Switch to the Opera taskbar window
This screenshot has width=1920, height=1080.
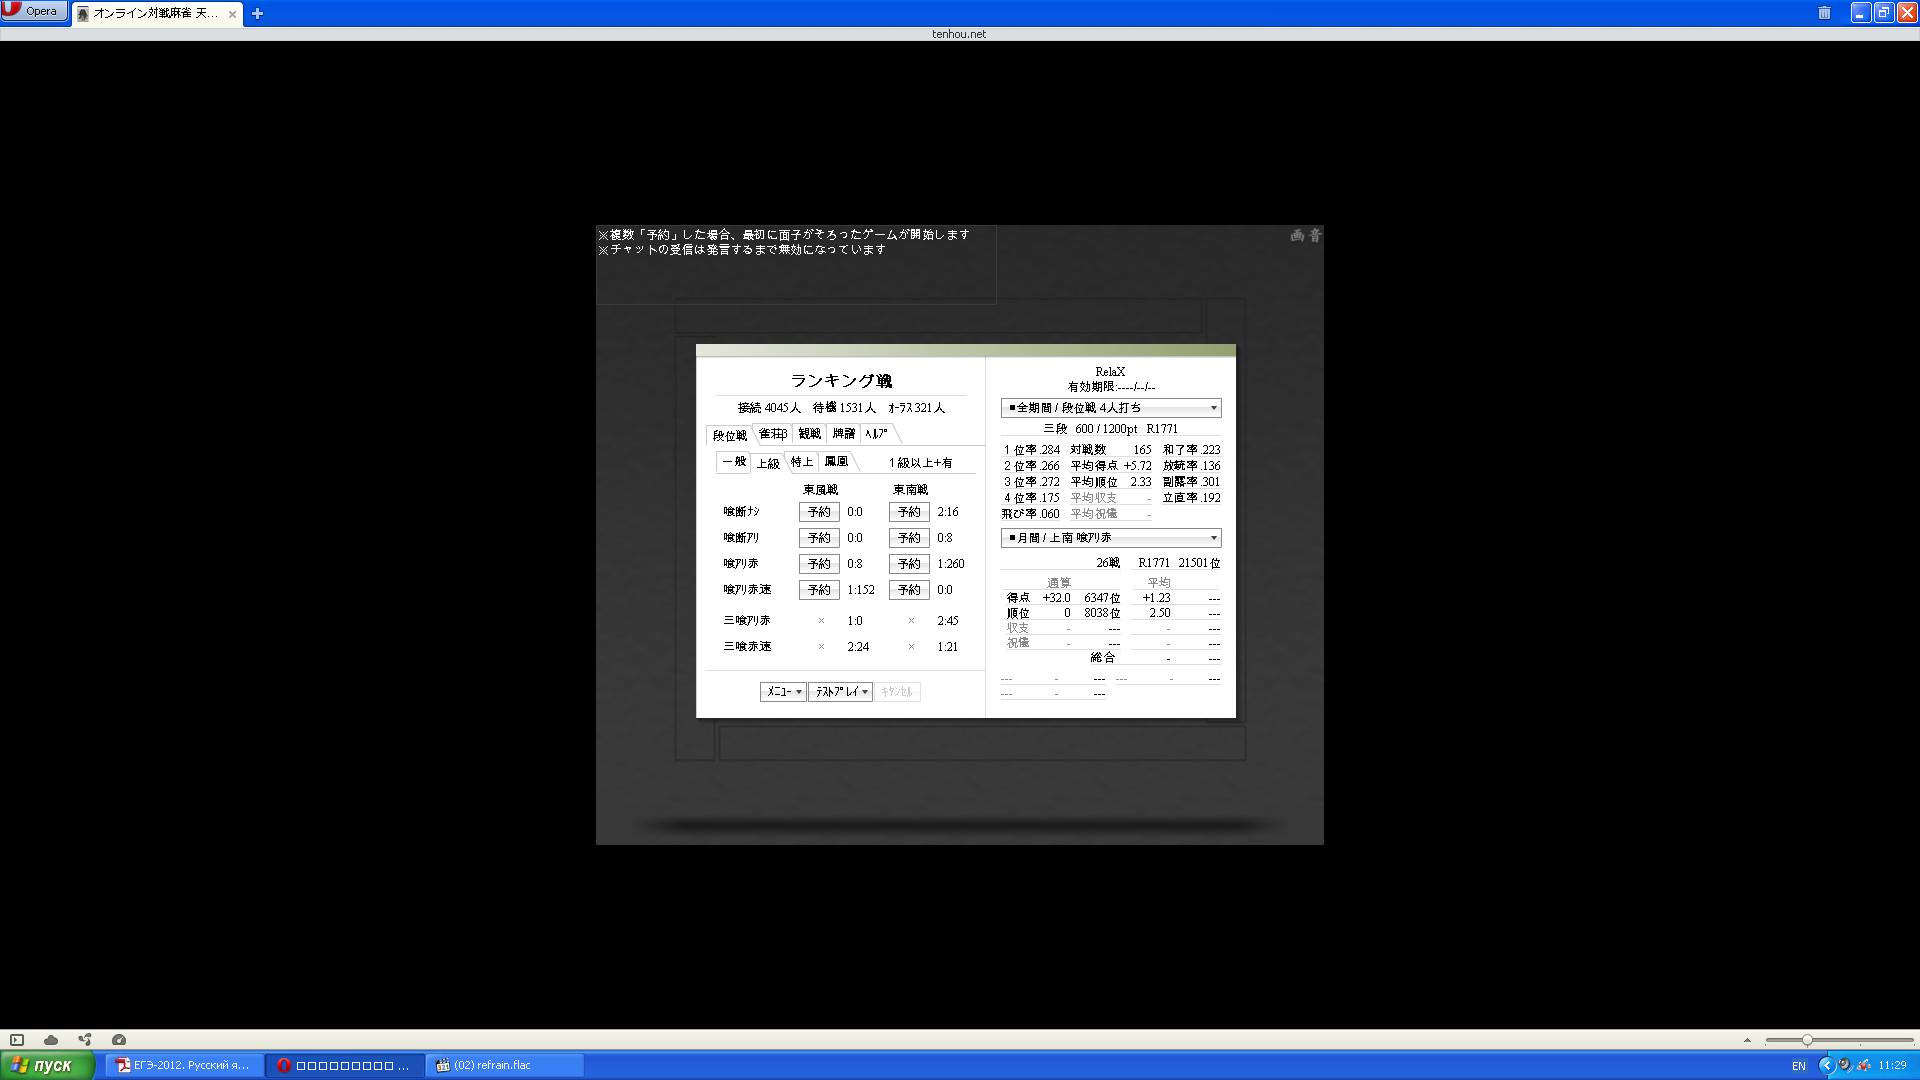pos(345,1066)
